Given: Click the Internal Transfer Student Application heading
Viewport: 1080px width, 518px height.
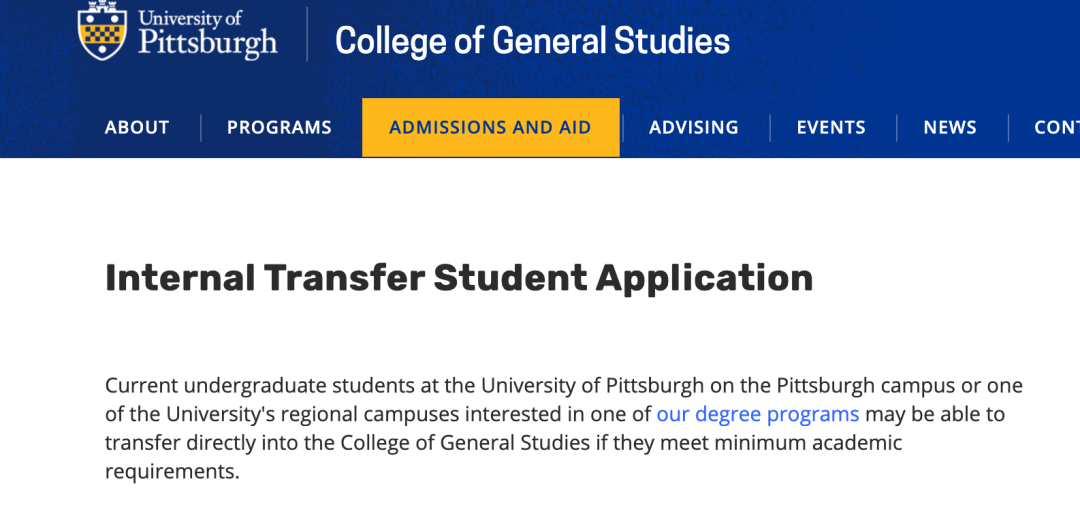Looking at the screenshot, I should (458, 278).
